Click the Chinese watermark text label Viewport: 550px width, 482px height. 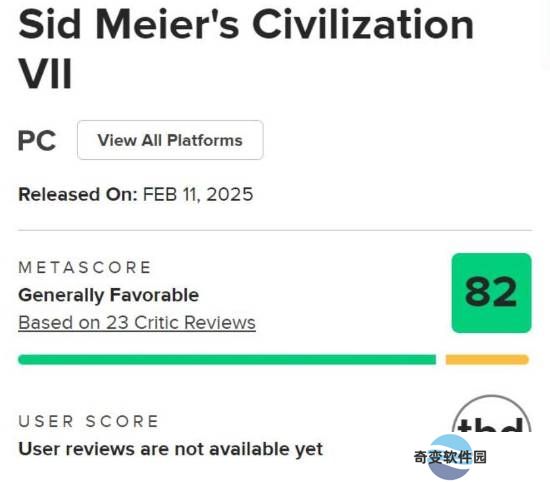pyautogui.click(x=450, y=457)
